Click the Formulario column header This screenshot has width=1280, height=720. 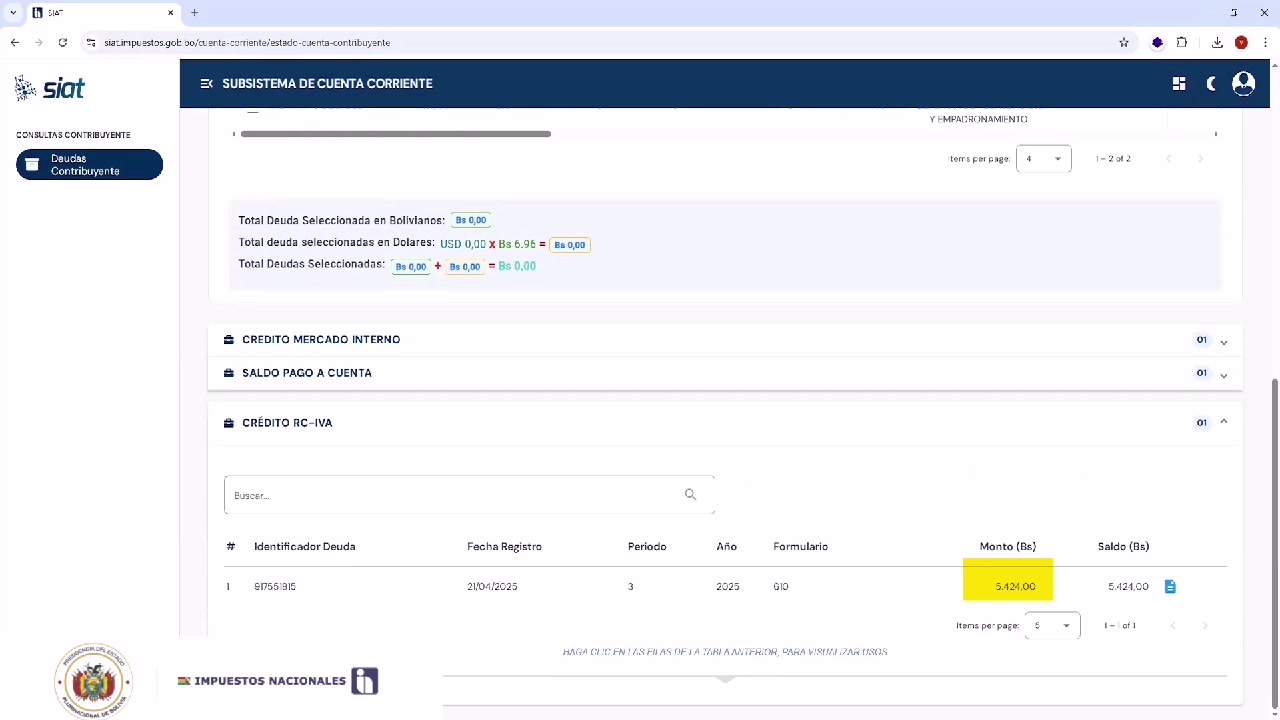coord(800,547)
